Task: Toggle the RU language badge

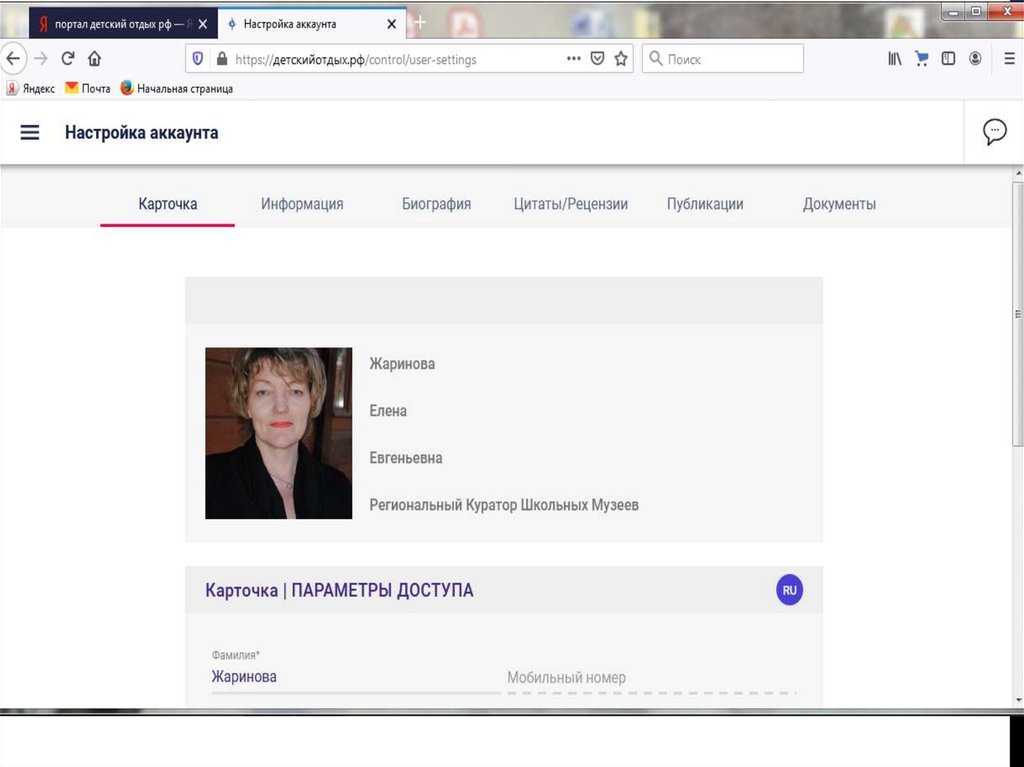Action: coord(789,590)
